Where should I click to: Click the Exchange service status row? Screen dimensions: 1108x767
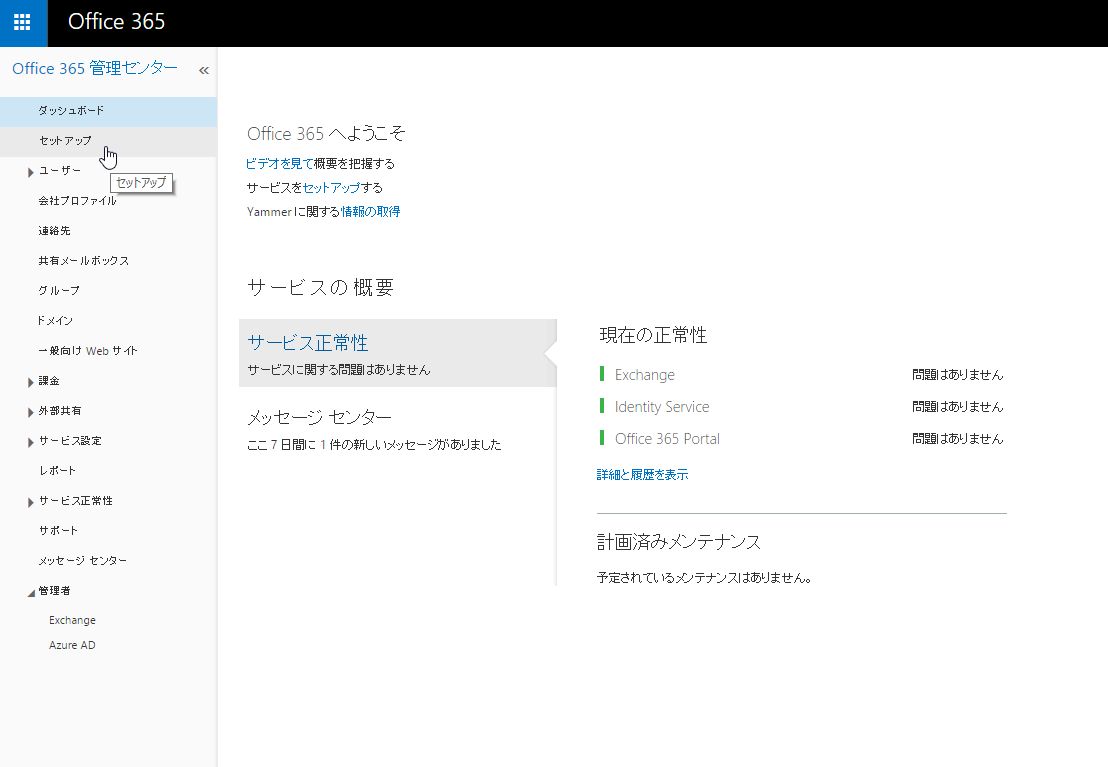pyautogui.click(x=802, y=375)
